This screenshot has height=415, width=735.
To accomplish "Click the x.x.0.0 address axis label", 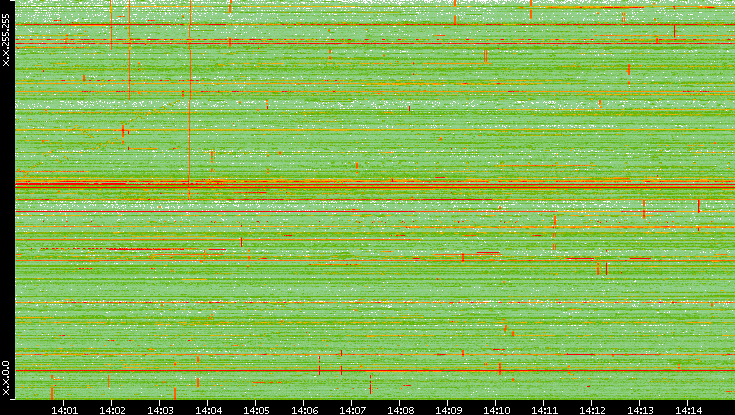I will [6, 378].
